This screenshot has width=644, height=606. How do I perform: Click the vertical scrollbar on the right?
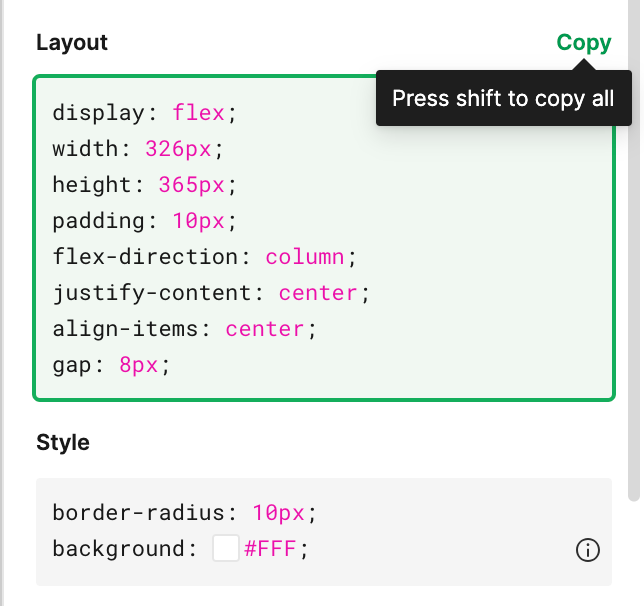634,250
